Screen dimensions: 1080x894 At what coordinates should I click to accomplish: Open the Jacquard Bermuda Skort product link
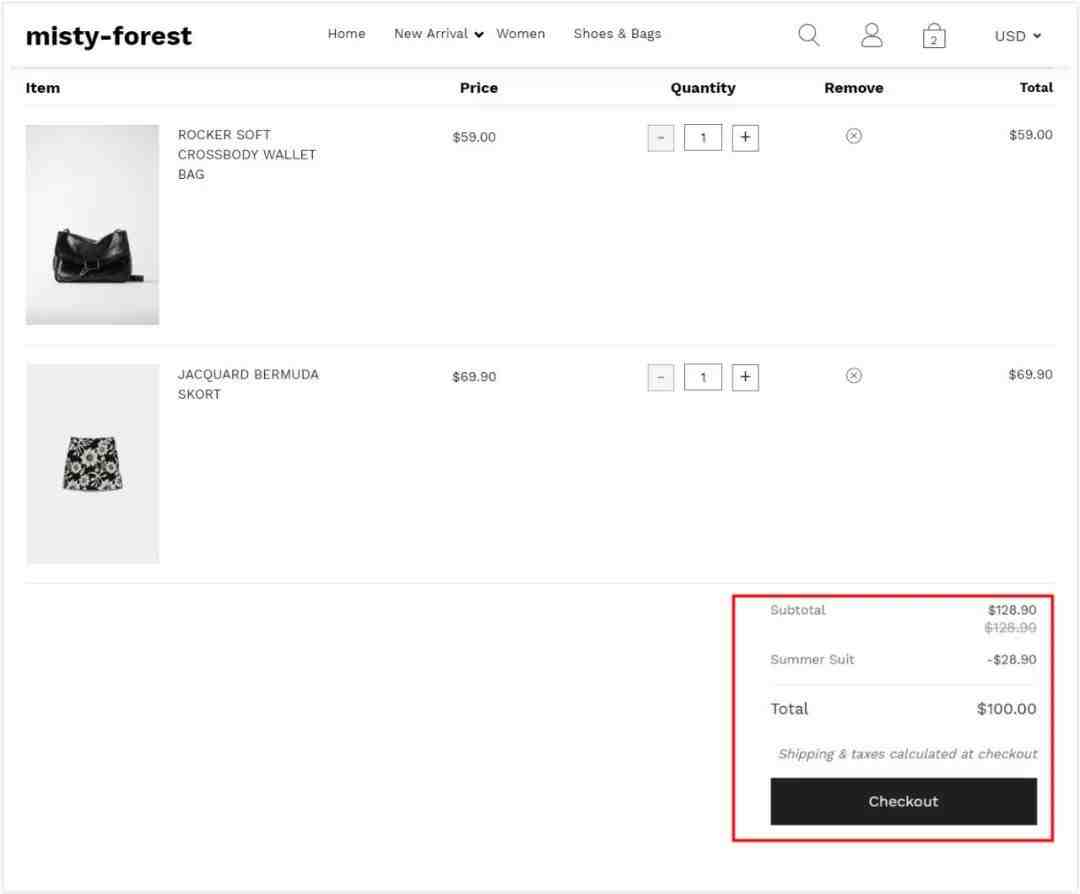(248, 384)
